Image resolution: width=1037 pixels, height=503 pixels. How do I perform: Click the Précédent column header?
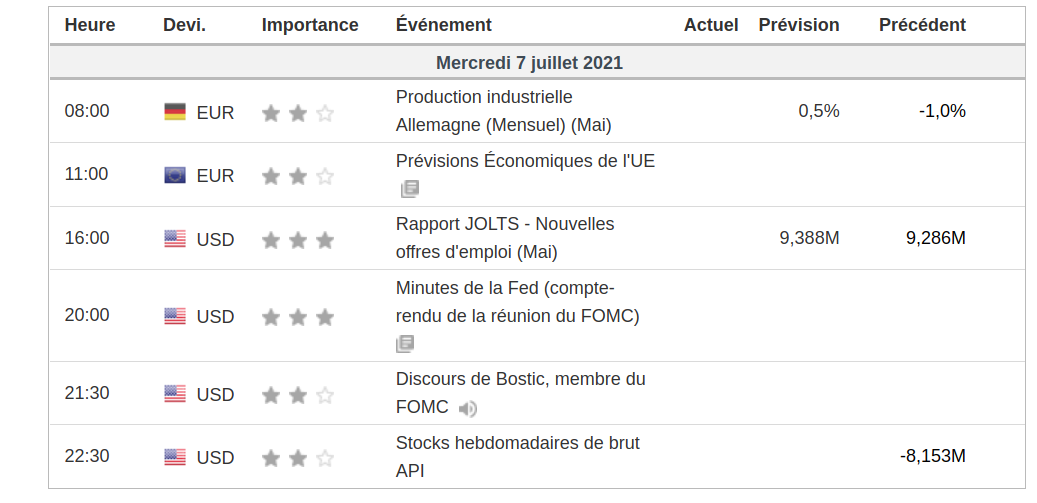click(x=922, y=25)
